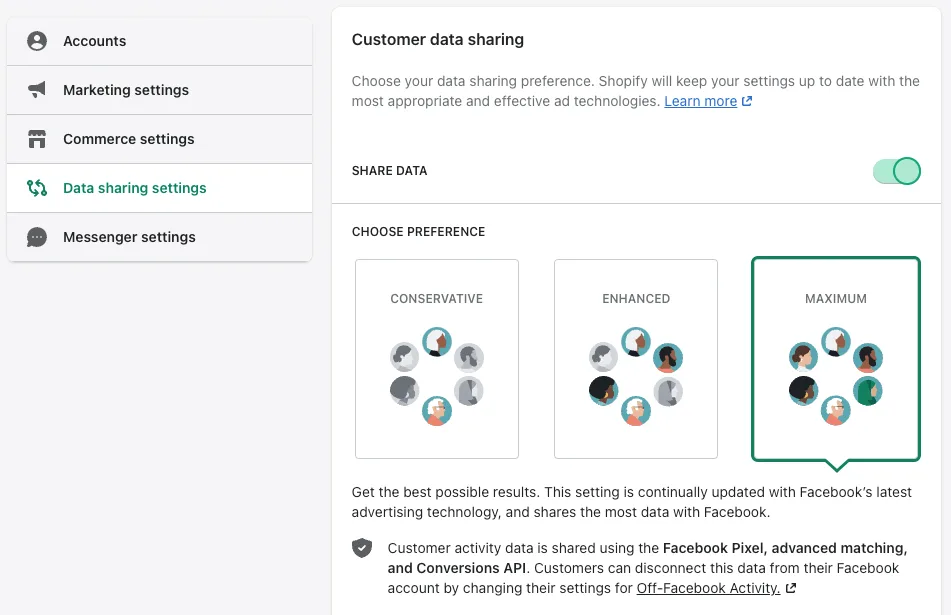951x615 pixels.
Task: Click the Maximum avatar circle illustration
Action: pyautogui.click(x=836, y=376)
